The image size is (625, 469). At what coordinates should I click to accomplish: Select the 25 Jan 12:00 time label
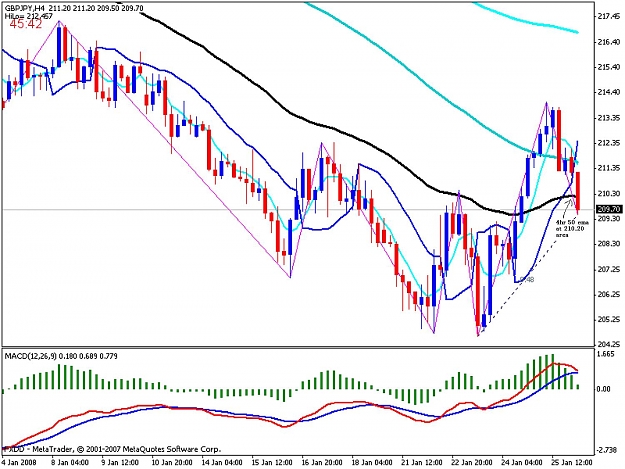pos(572,463)
